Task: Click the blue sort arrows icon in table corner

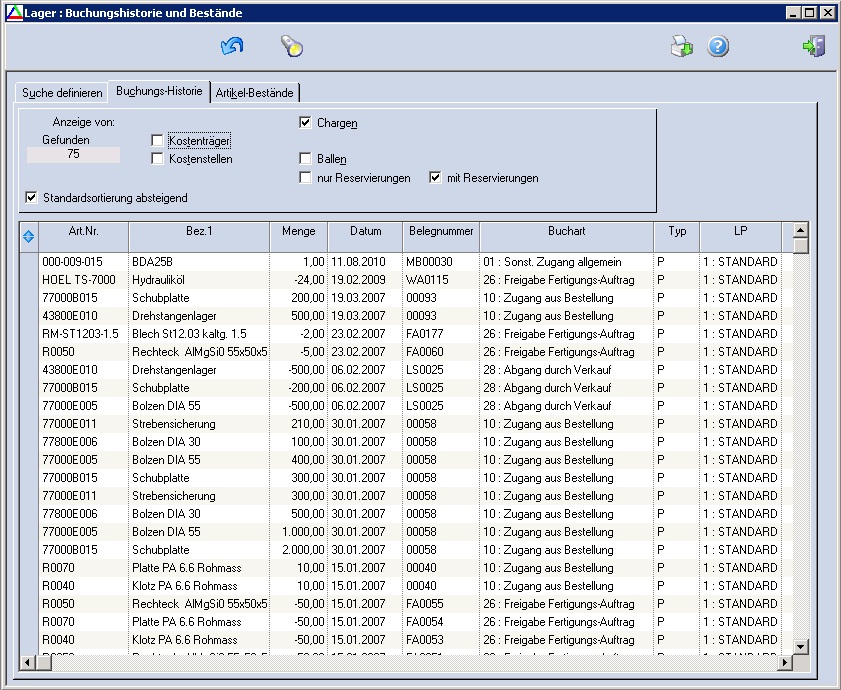Action: tap(28, 236)
